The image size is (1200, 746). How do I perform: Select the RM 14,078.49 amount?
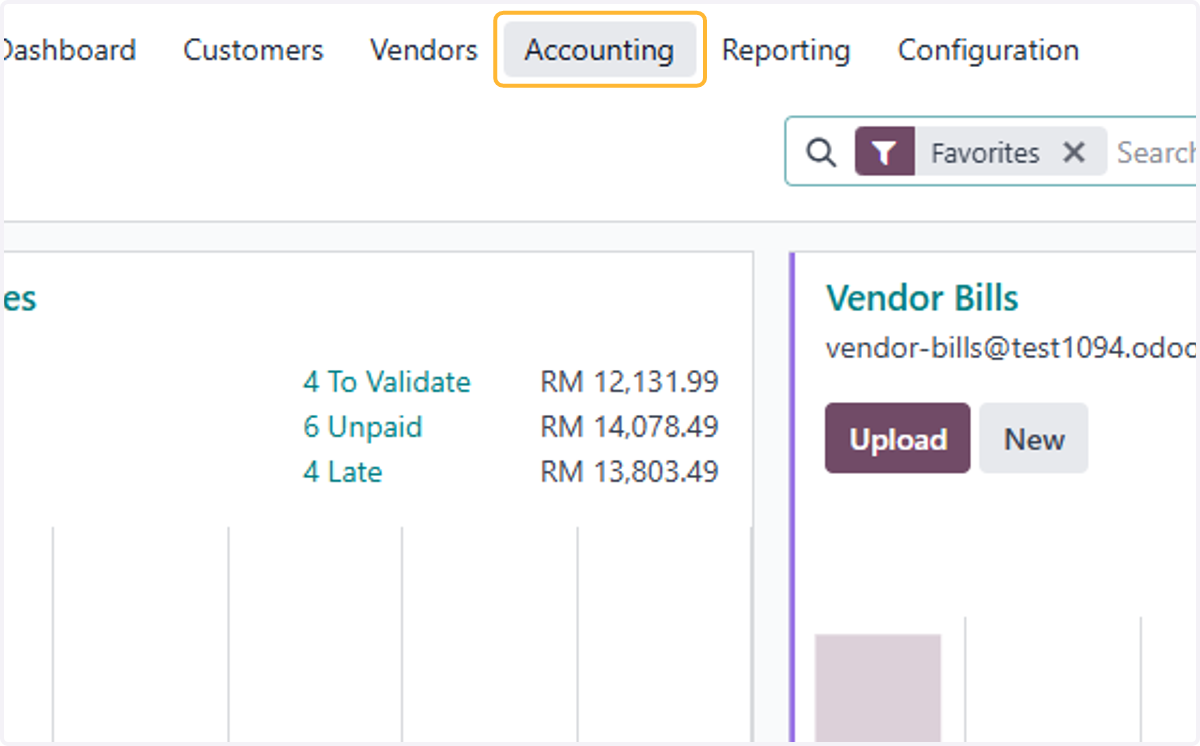tap(629, 427)
